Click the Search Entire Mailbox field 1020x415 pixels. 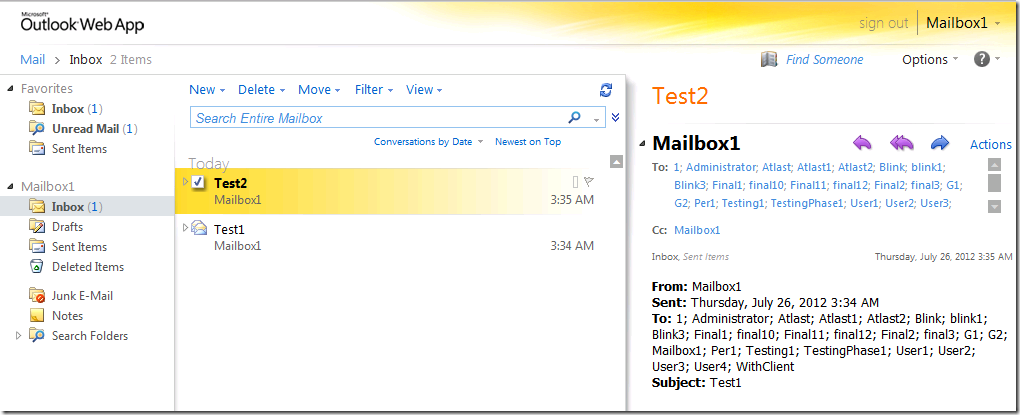(381, 118)
